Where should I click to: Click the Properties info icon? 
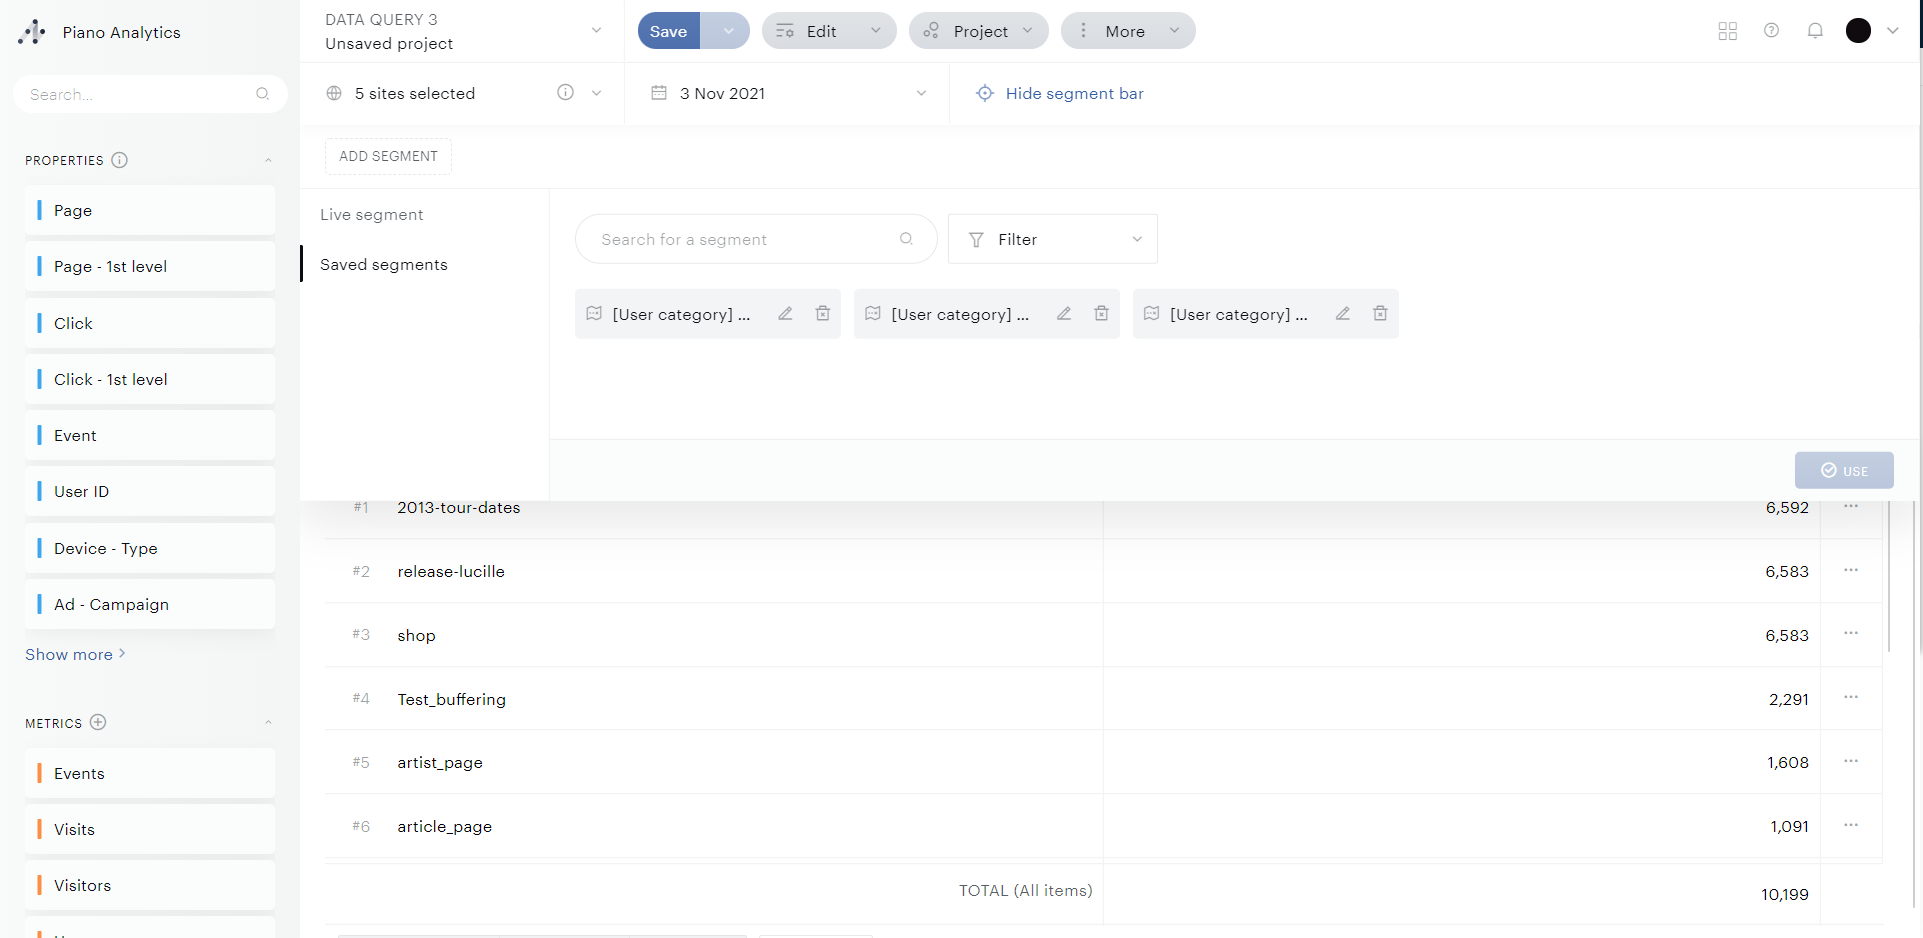click(119, 160)
